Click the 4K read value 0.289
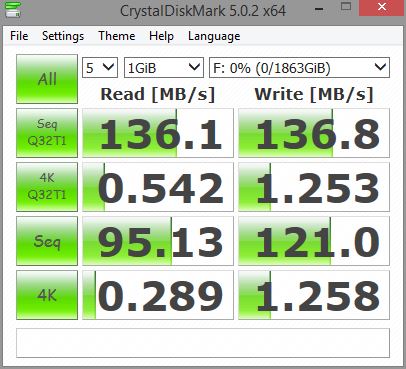Screen dimensions: 406x369 (x=158, y=295)
